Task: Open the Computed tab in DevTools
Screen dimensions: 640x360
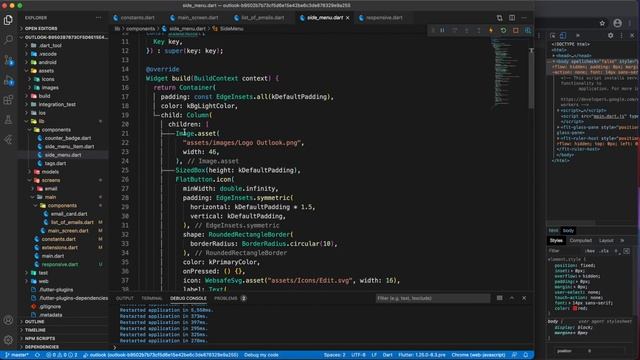Action: click(x=580, y=240)
